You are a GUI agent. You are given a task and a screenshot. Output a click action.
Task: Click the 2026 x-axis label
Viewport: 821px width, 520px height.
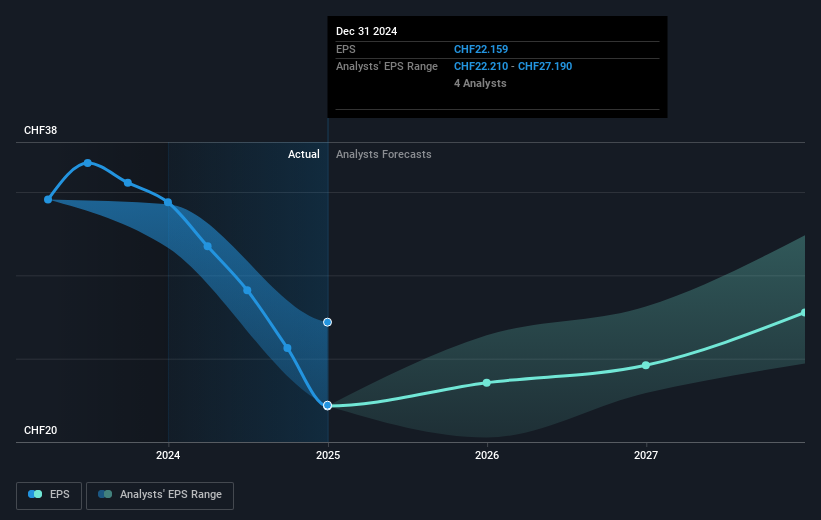click(x=487, y=455)
